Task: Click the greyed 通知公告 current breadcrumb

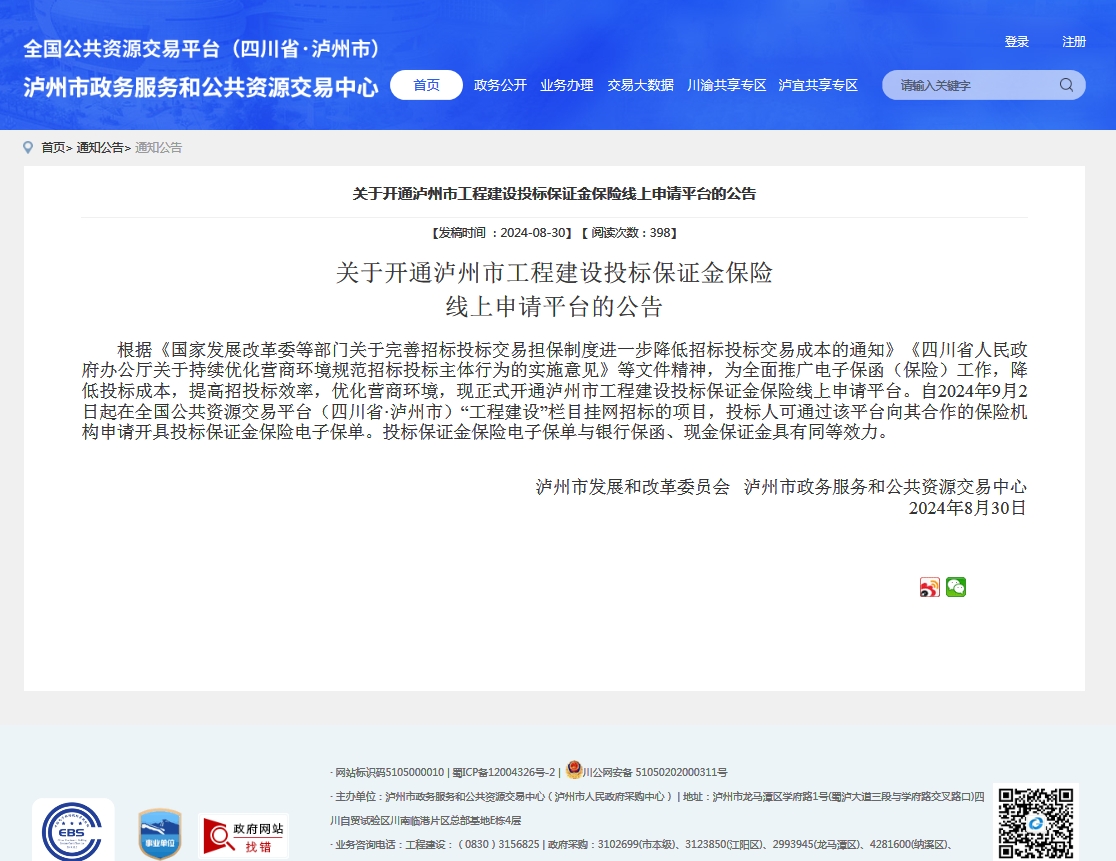Action: pos(159,147)
